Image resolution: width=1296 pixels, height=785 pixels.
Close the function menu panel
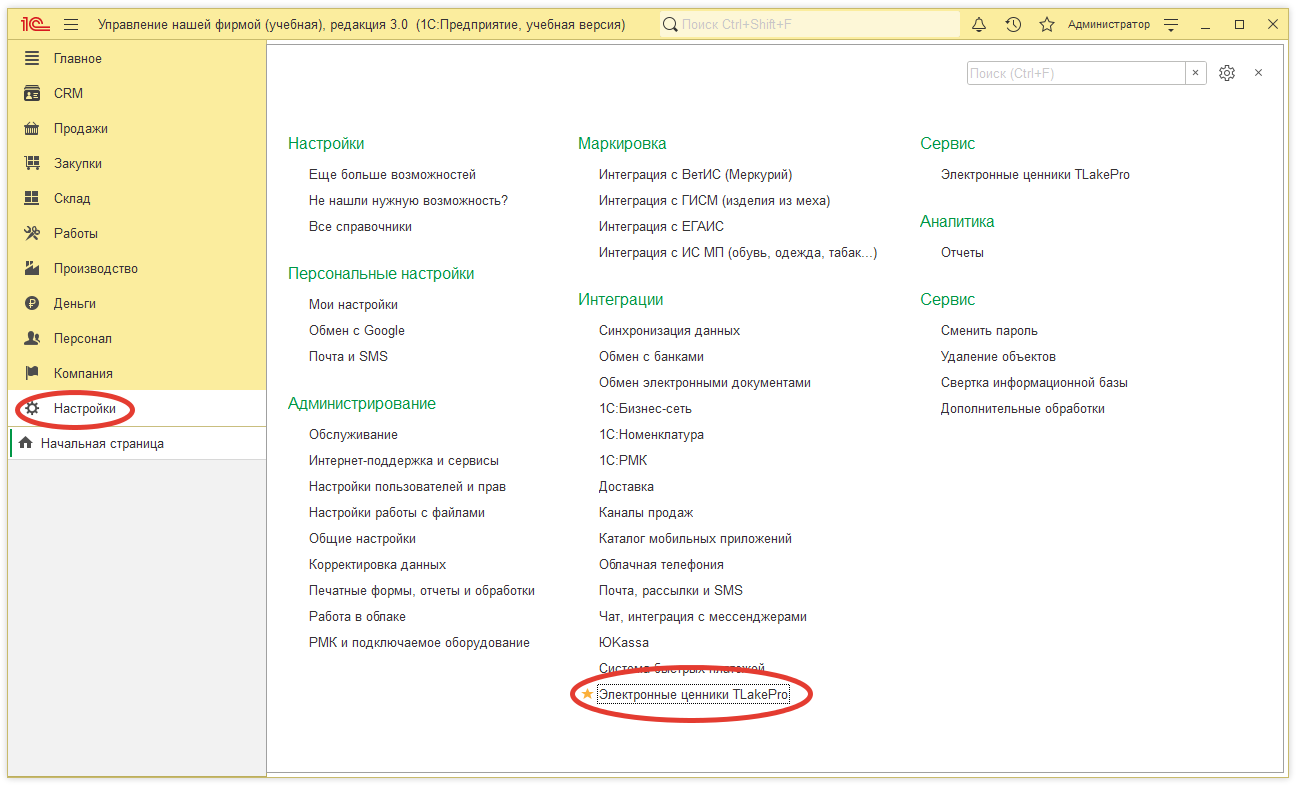[x=1258, y=73]
